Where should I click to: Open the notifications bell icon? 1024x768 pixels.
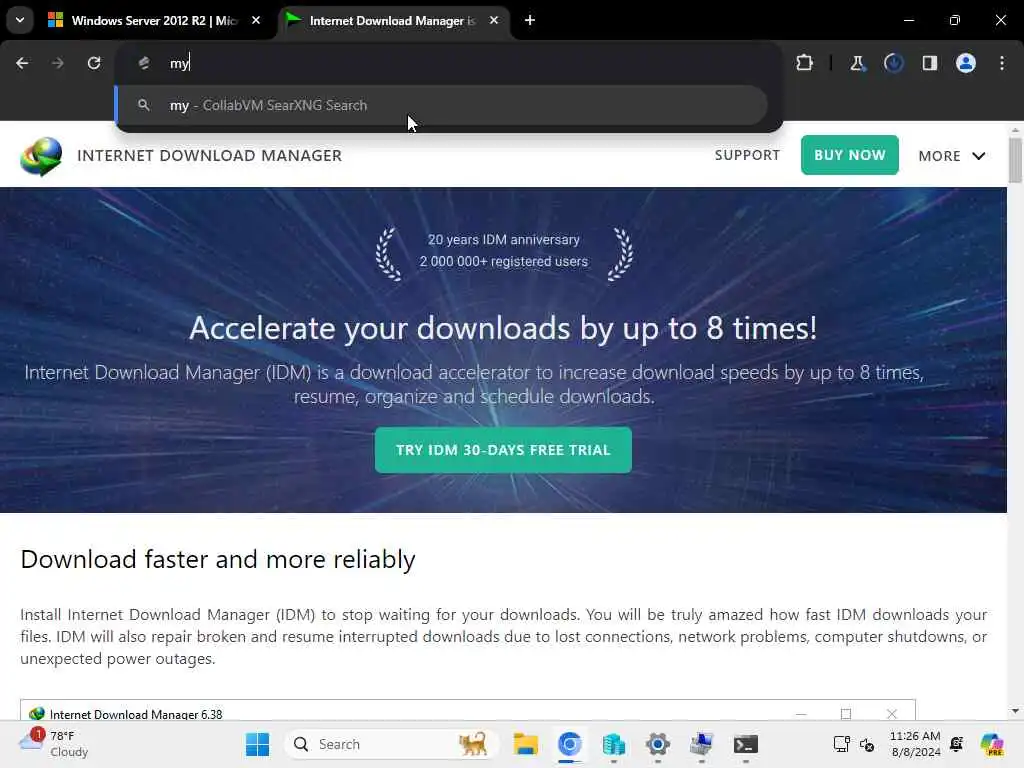coord(957,744)
